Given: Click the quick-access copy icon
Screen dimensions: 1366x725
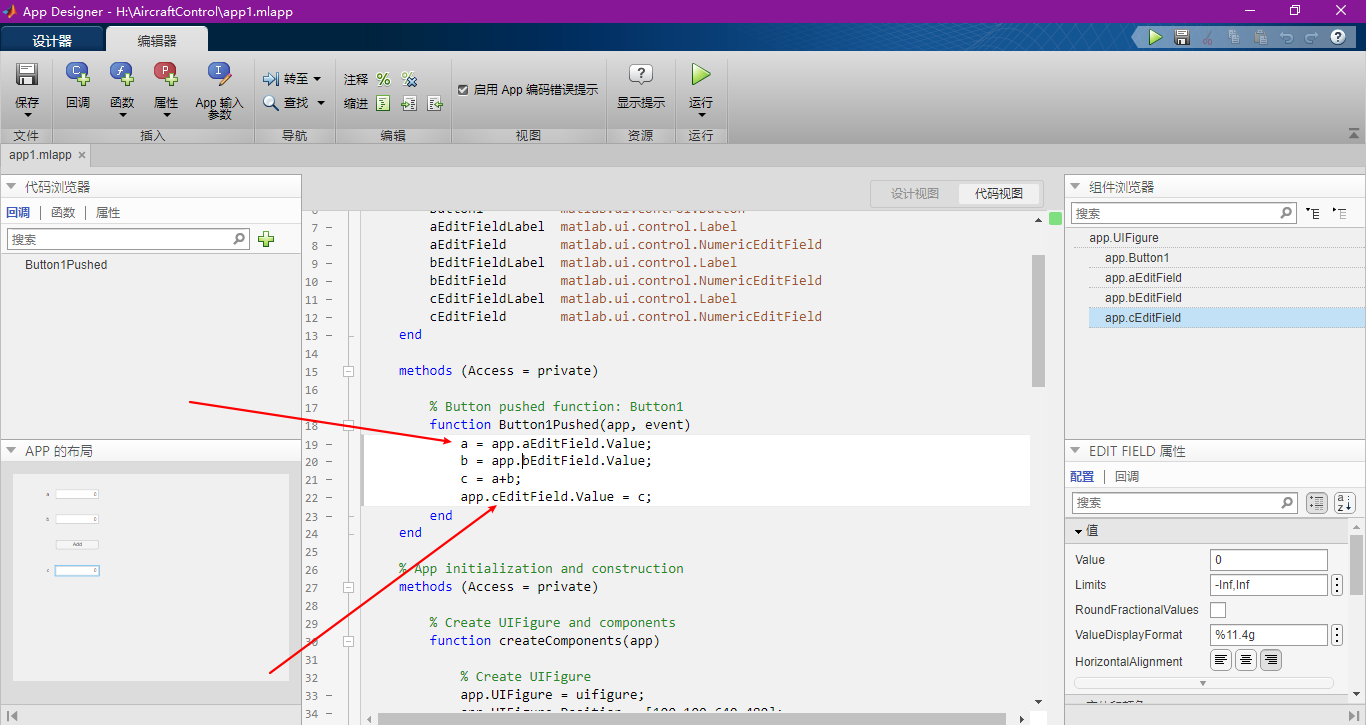Looking at the screenshot, I should 1234,37.
